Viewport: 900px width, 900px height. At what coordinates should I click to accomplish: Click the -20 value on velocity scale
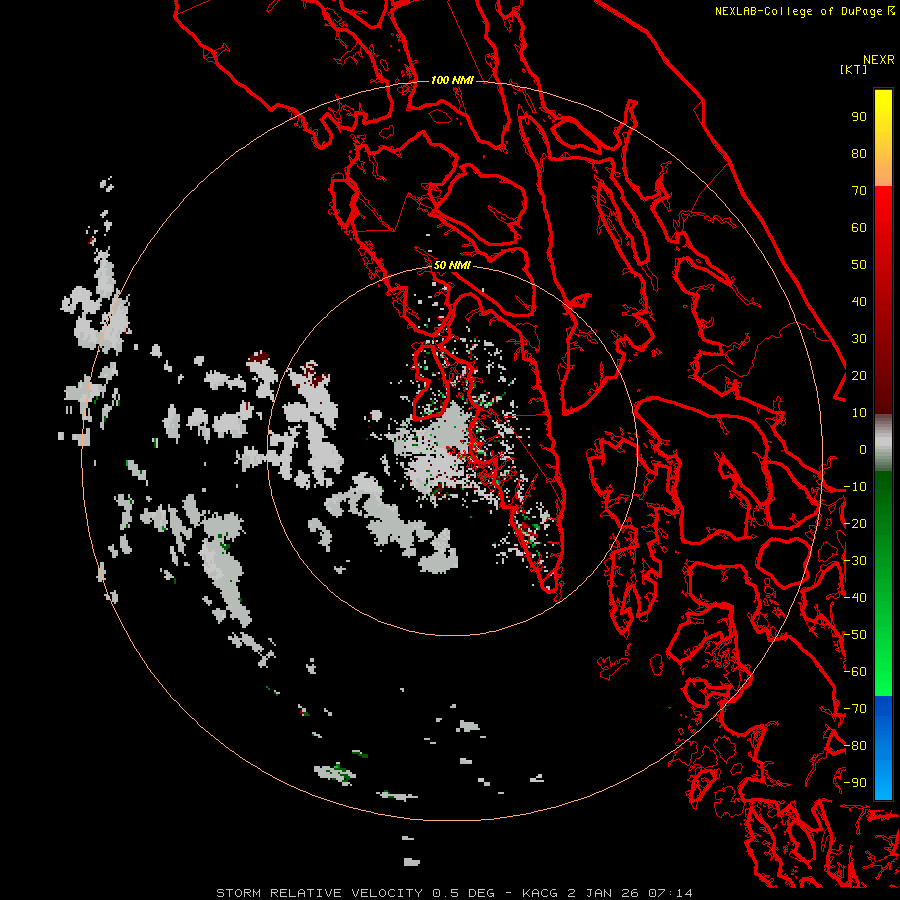click(x=855, y=523)
